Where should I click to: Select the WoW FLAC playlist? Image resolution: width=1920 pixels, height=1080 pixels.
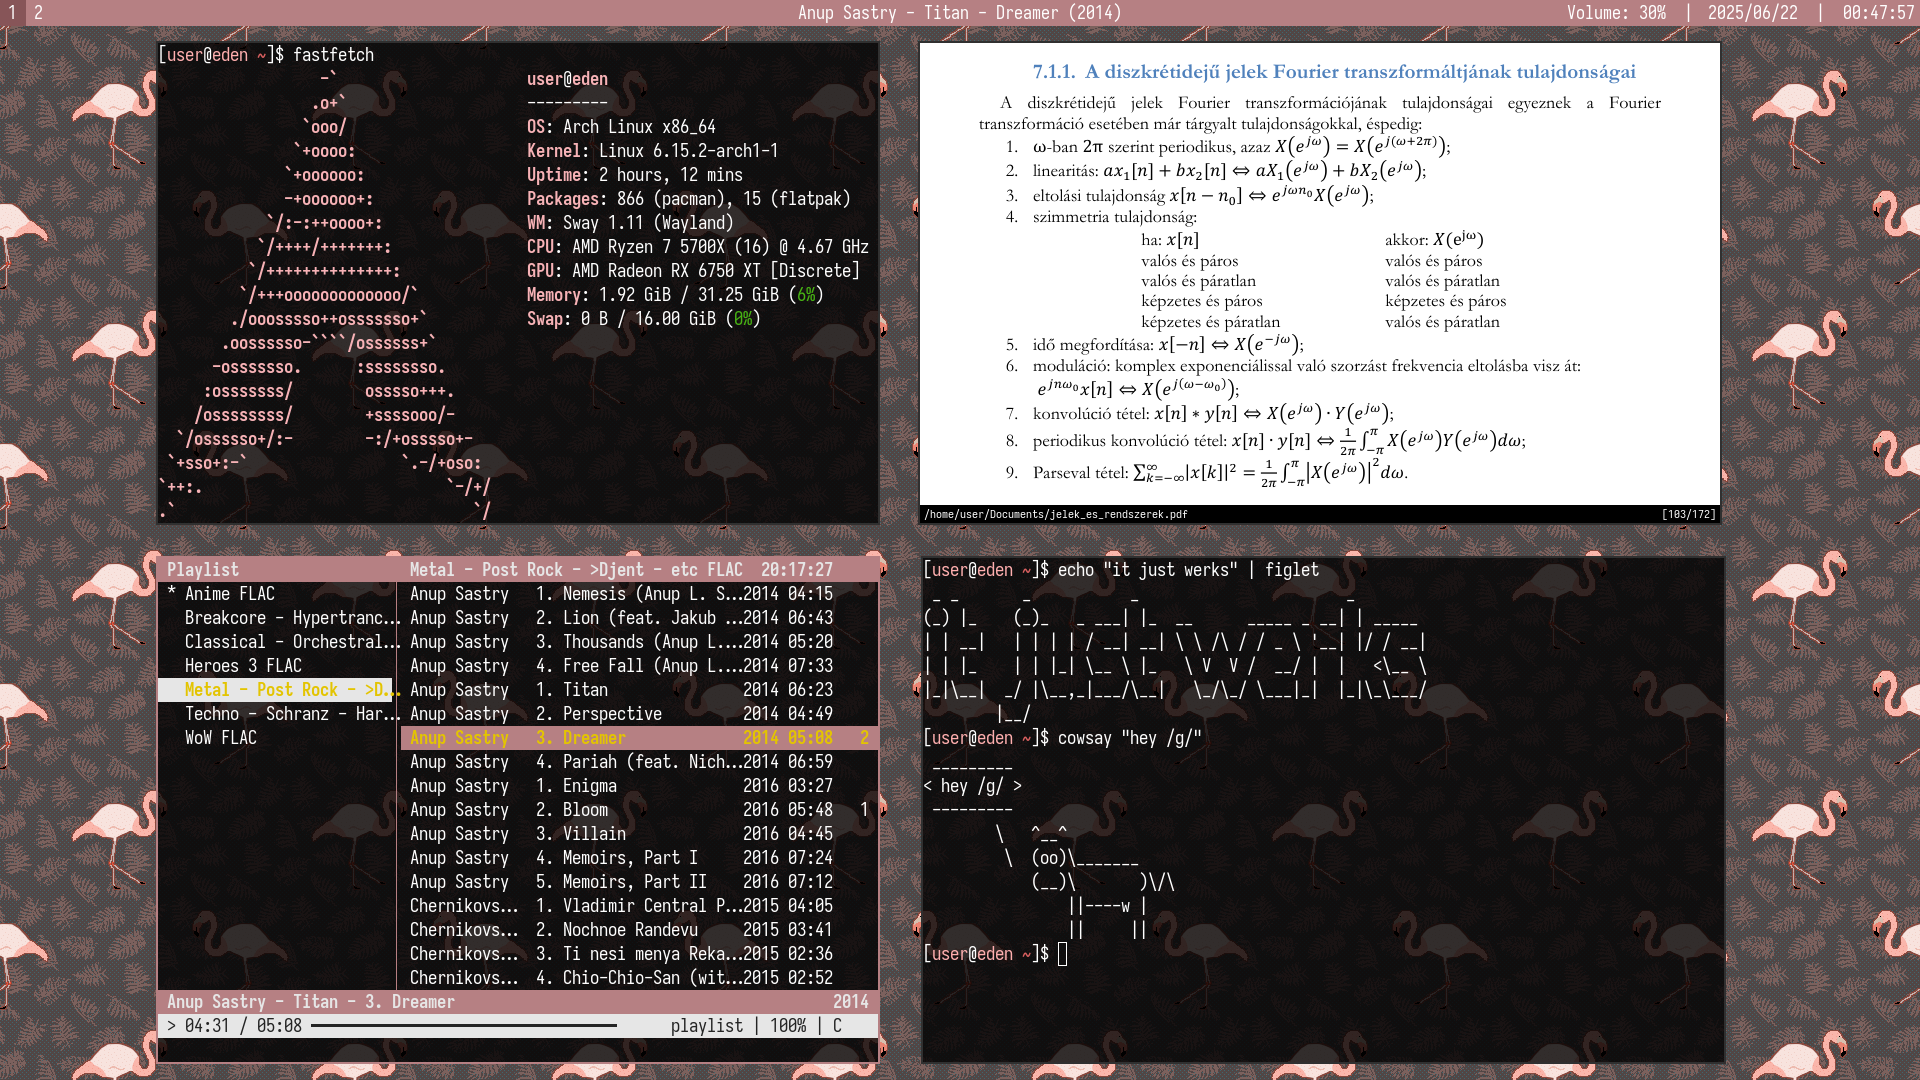[278, 738]
